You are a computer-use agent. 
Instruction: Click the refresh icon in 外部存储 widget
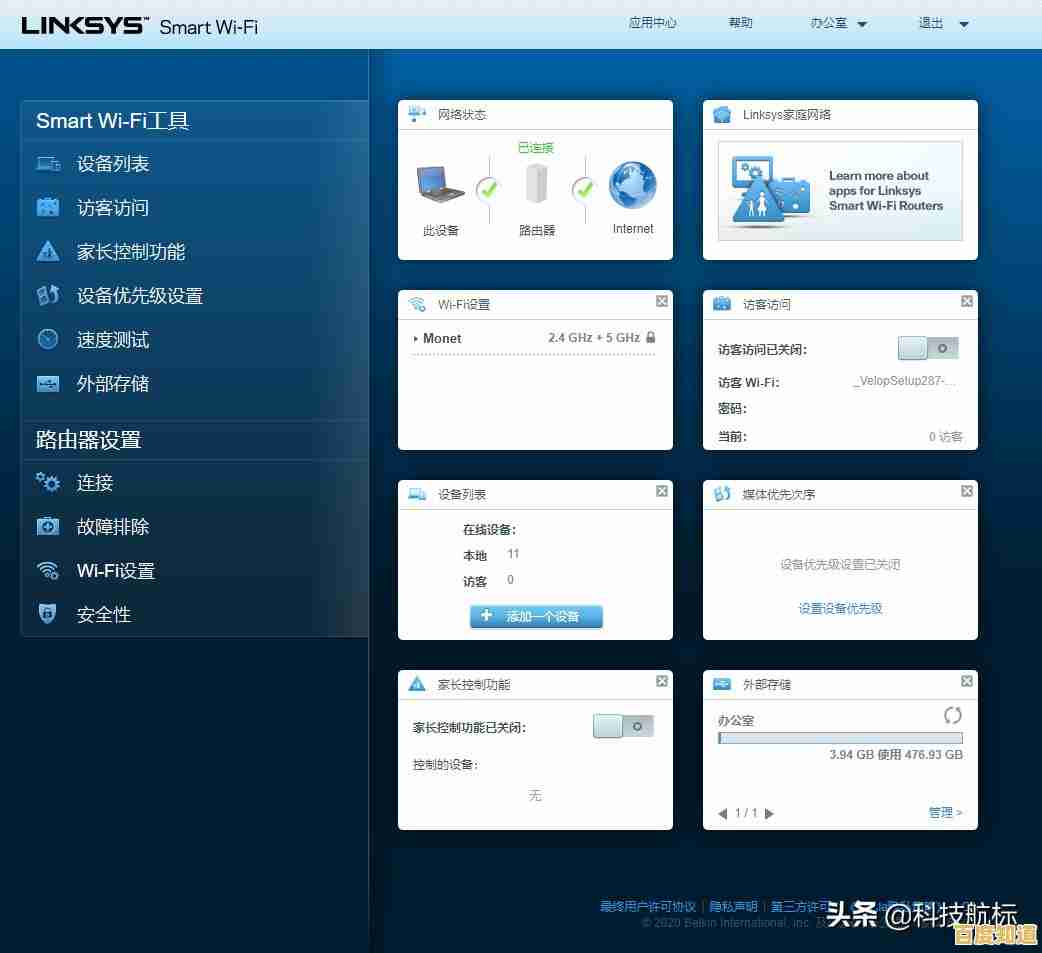click(952, 715)
